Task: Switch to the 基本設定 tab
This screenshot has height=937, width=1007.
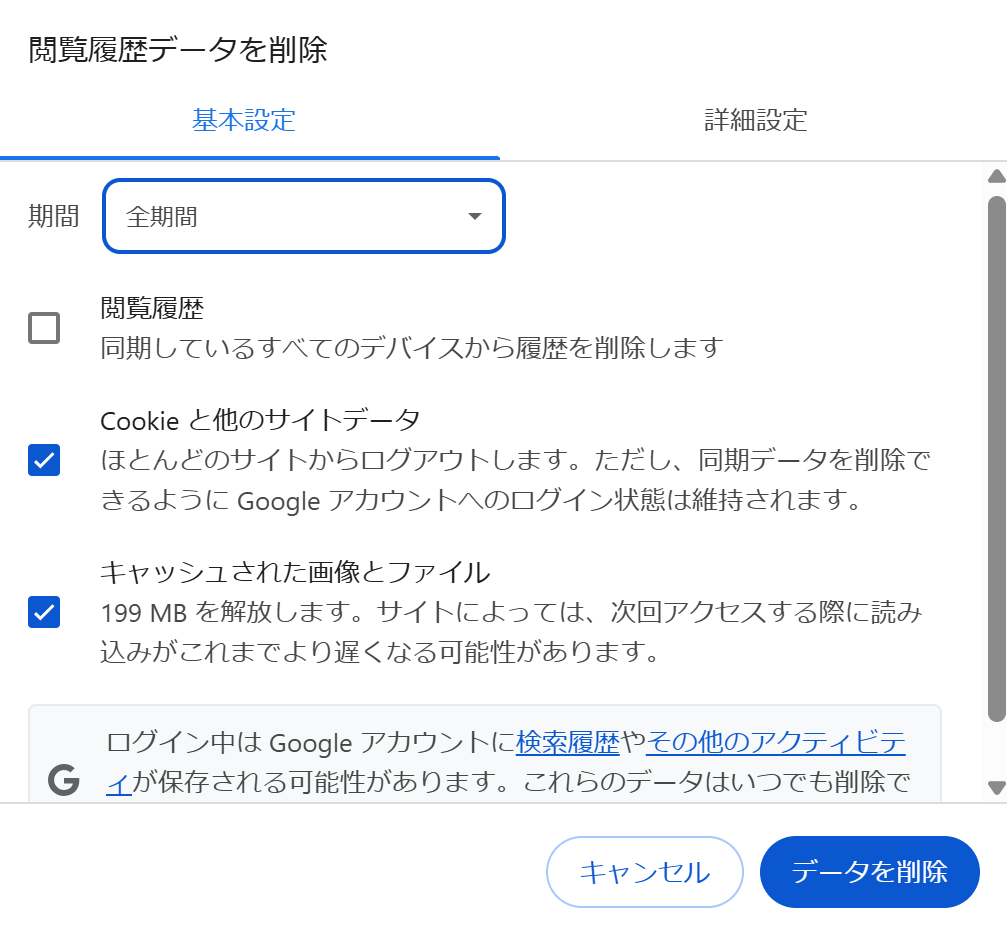Action: point(244,121)
